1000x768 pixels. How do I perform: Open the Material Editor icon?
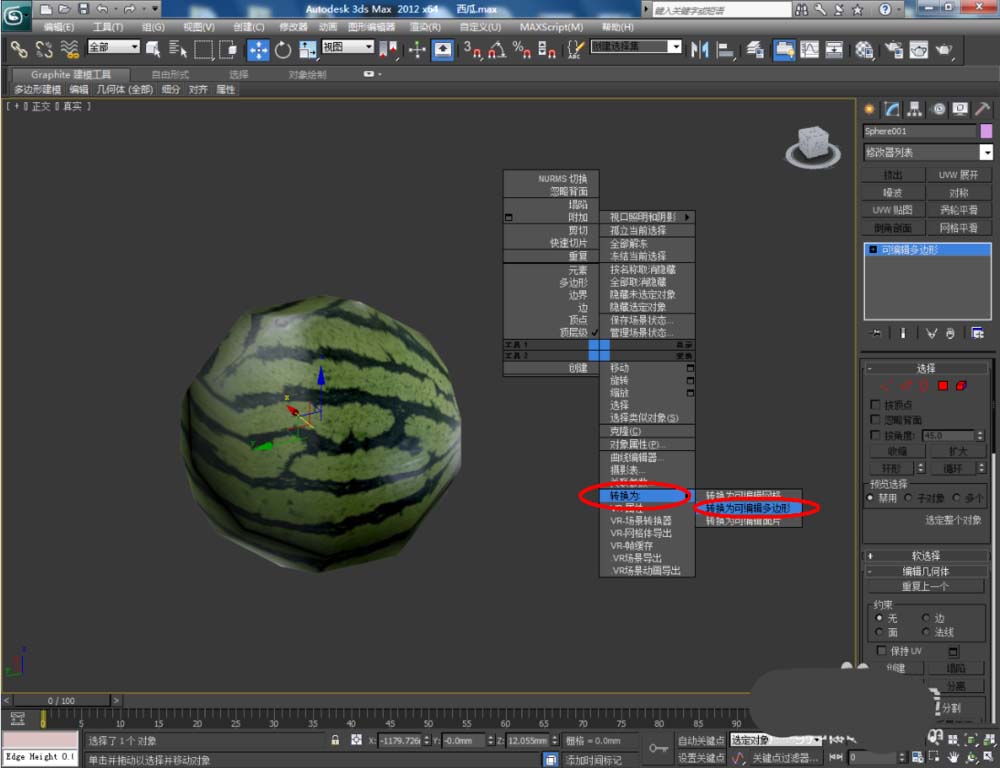[865, 50]
